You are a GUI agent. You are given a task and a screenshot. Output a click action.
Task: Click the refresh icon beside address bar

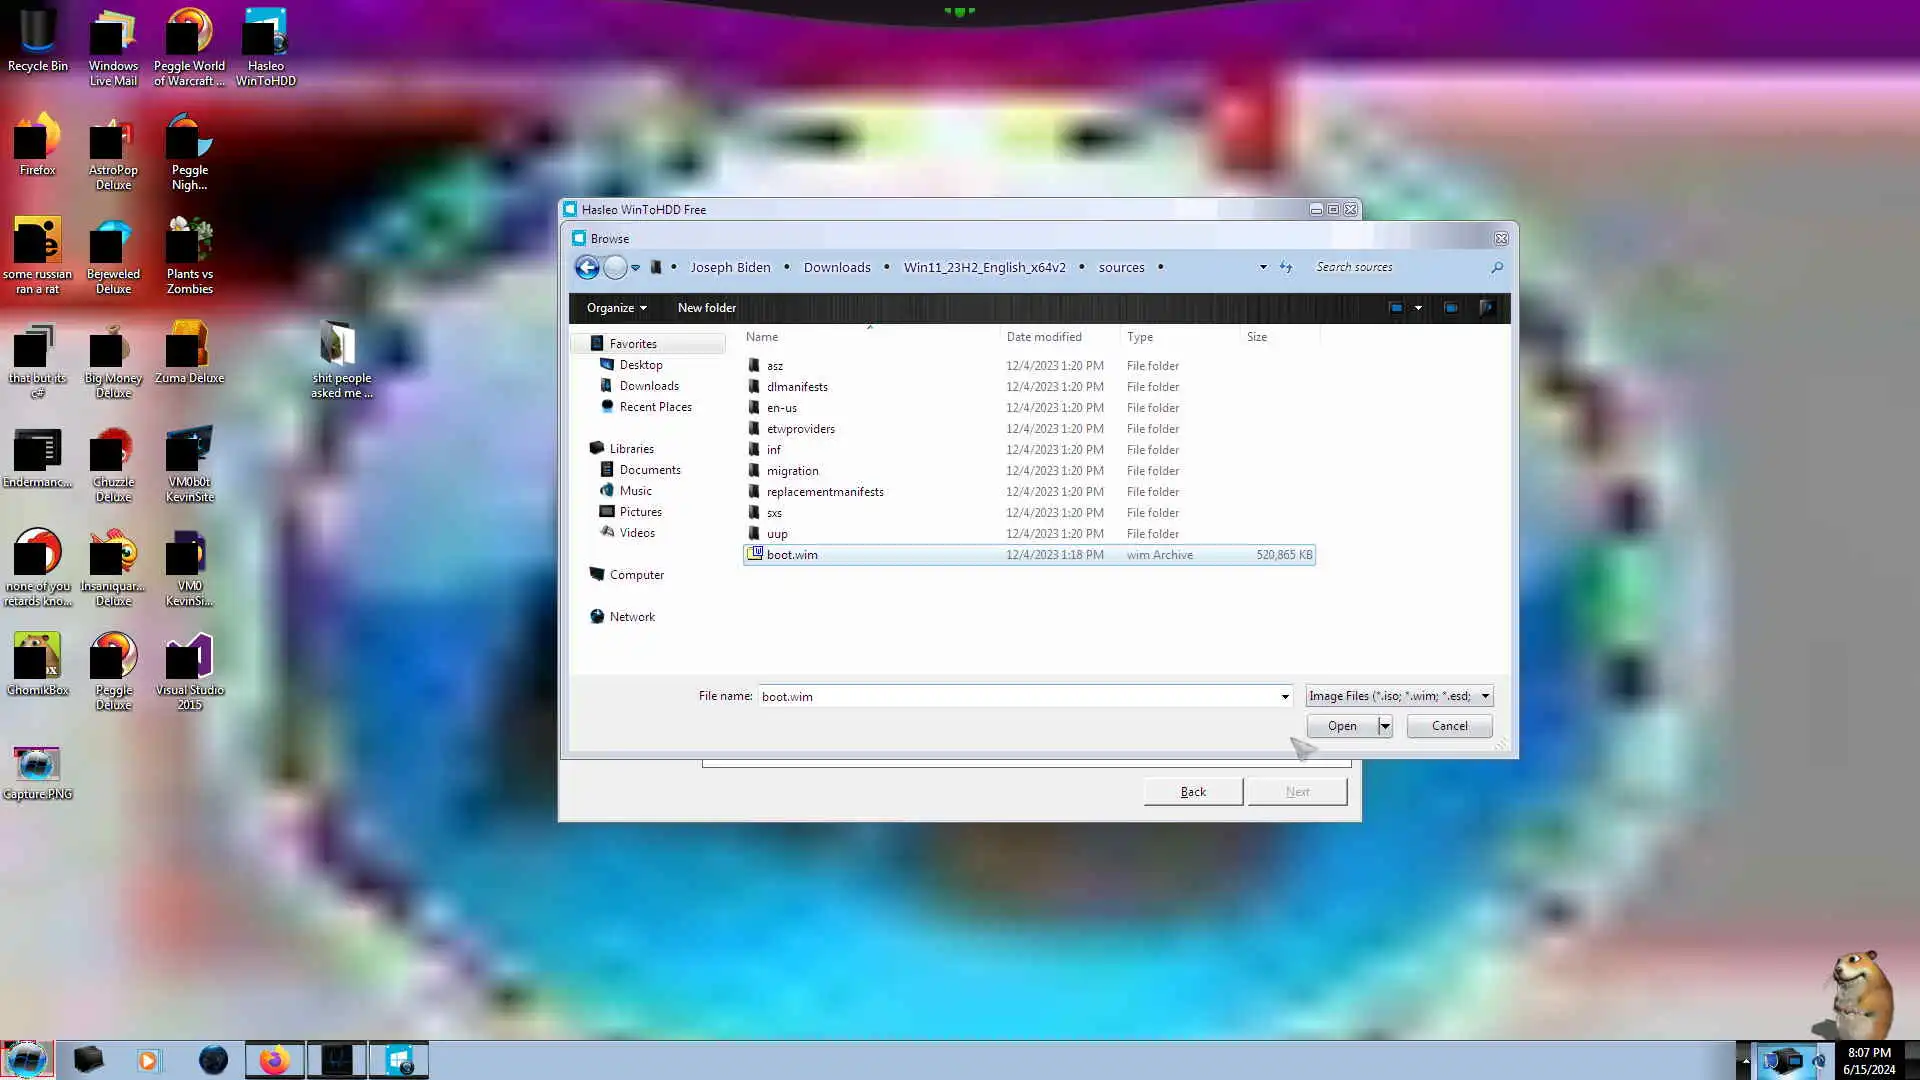pos(1286,267)
